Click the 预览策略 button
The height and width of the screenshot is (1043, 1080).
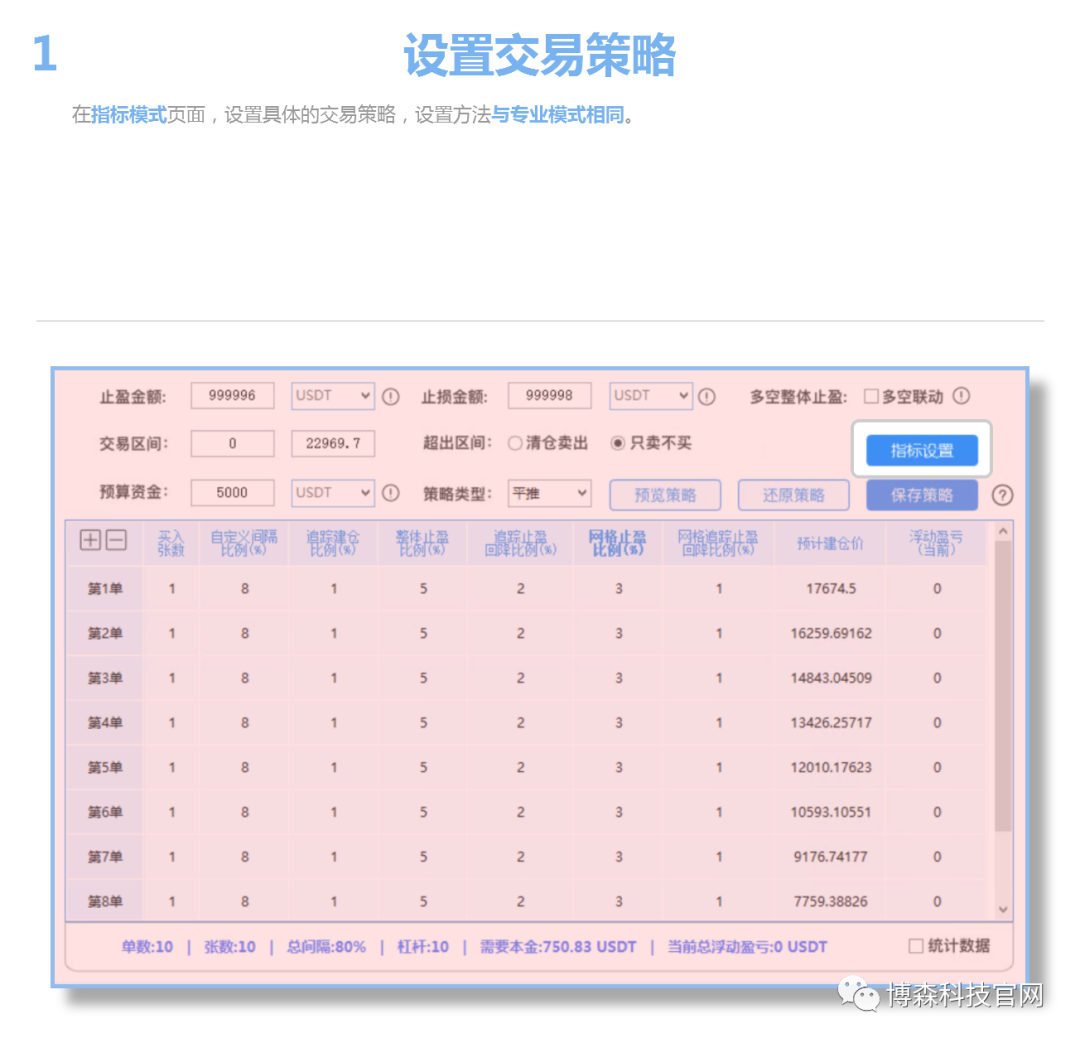coord(665,494)
